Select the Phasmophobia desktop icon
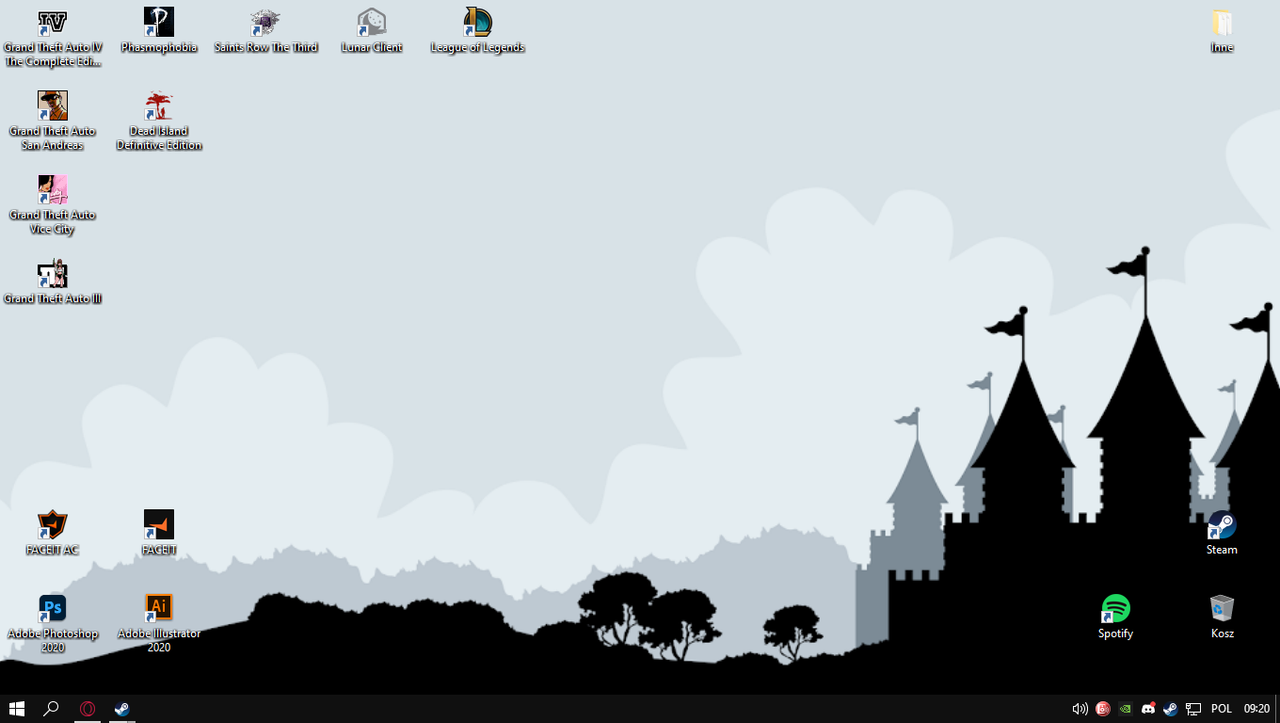 pyautogui.click(x=159, y=31)
